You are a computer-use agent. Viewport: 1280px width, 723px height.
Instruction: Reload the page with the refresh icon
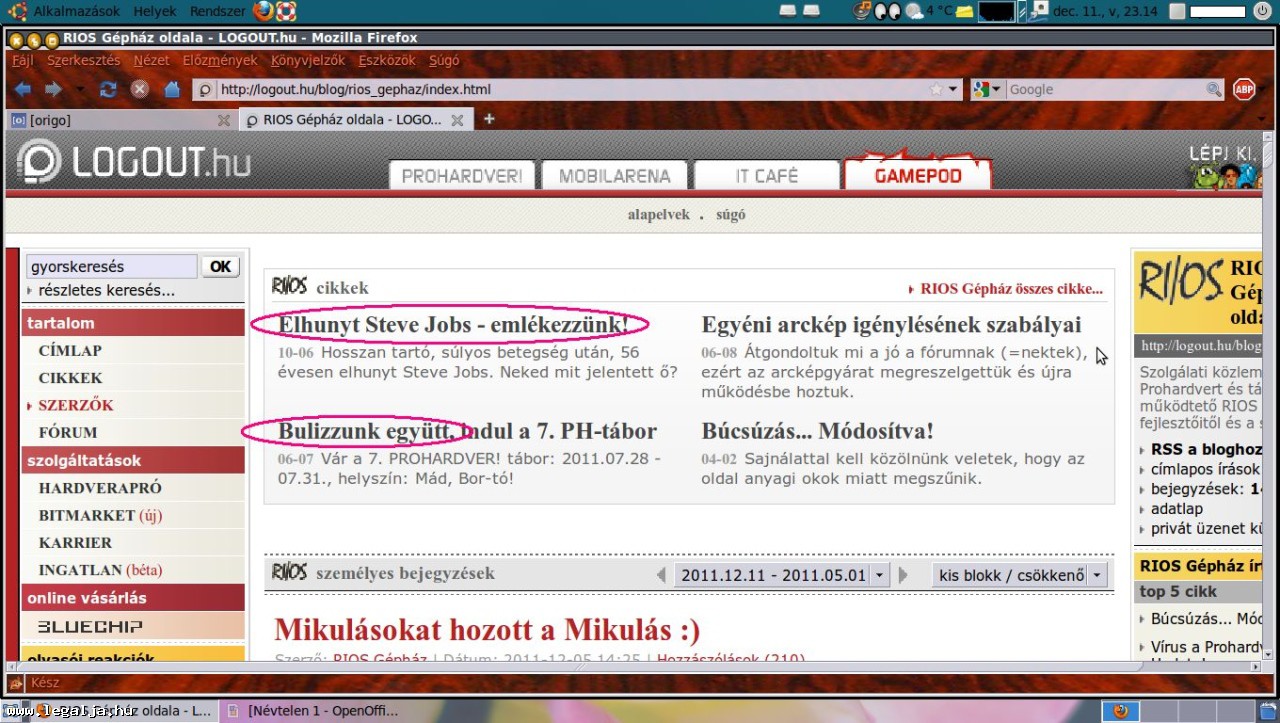click(x=108, y=89)
